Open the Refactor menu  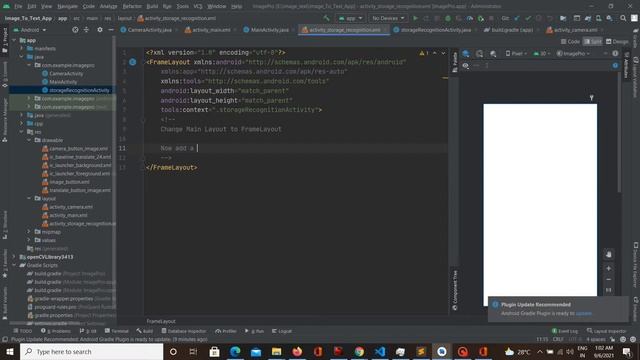coord(132,6)
